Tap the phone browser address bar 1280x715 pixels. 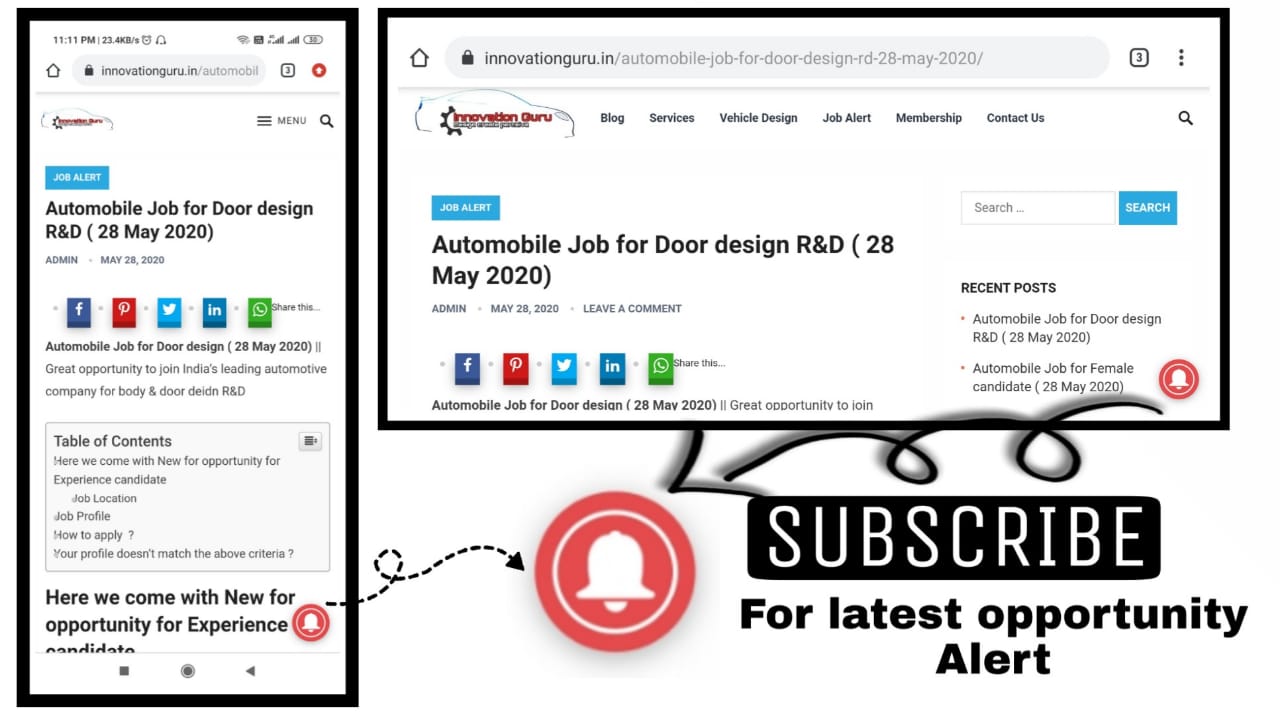click(x=169, y=71)
